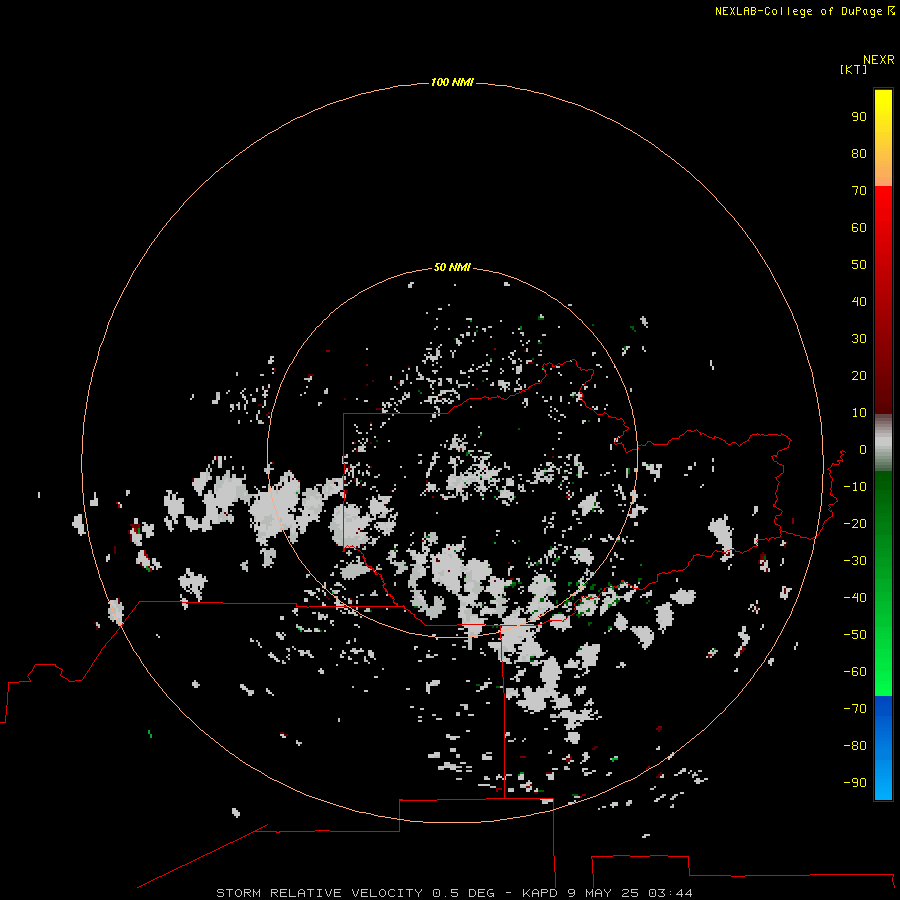Click the 90 value on the velocity scale
The image size is (900, 900).
(x=859, y=117)
